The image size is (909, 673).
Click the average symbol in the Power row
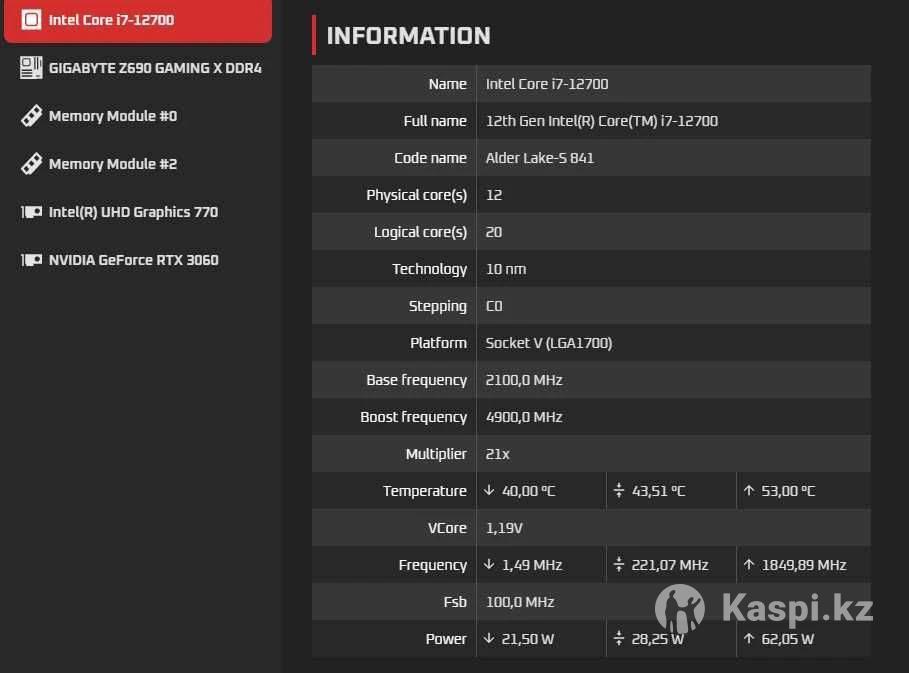tap(619, 639)
